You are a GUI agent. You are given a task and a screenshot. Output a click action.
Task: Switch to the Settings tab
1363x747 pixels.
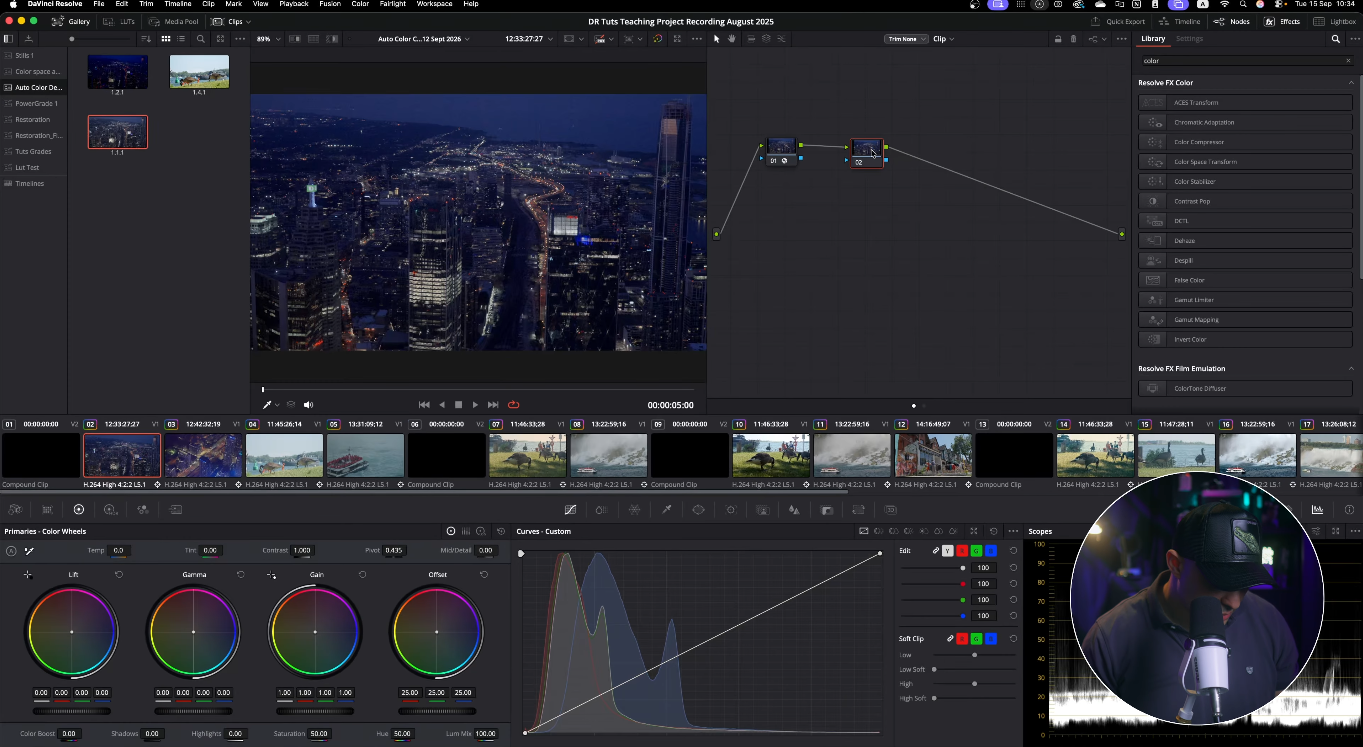coord(1189,39)
